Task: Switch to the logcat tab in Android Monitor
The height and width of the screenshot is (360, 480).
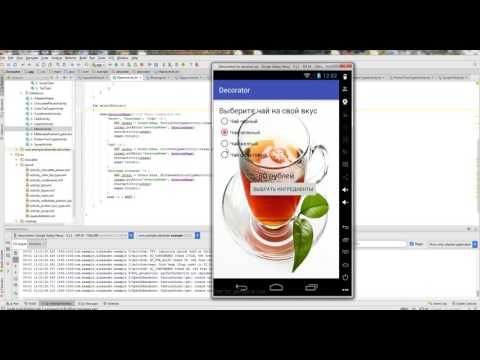Action: (x=19, y=244)
